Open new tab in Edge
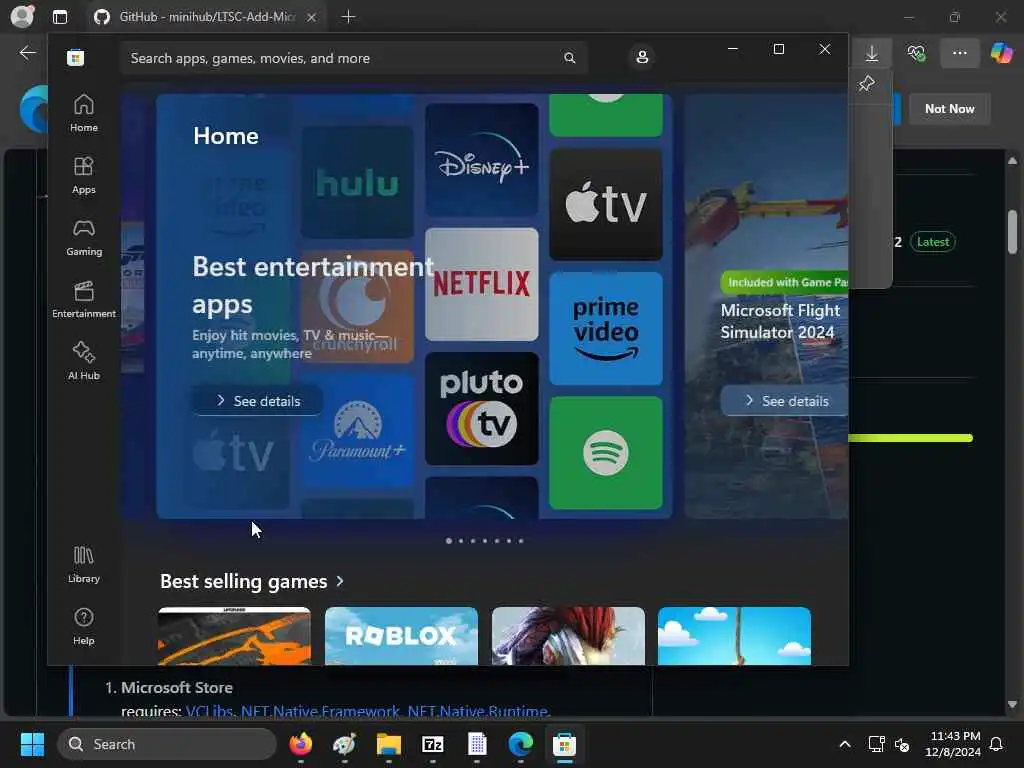The height and width of the screenshot is (768, 1024). coord(348,17)
